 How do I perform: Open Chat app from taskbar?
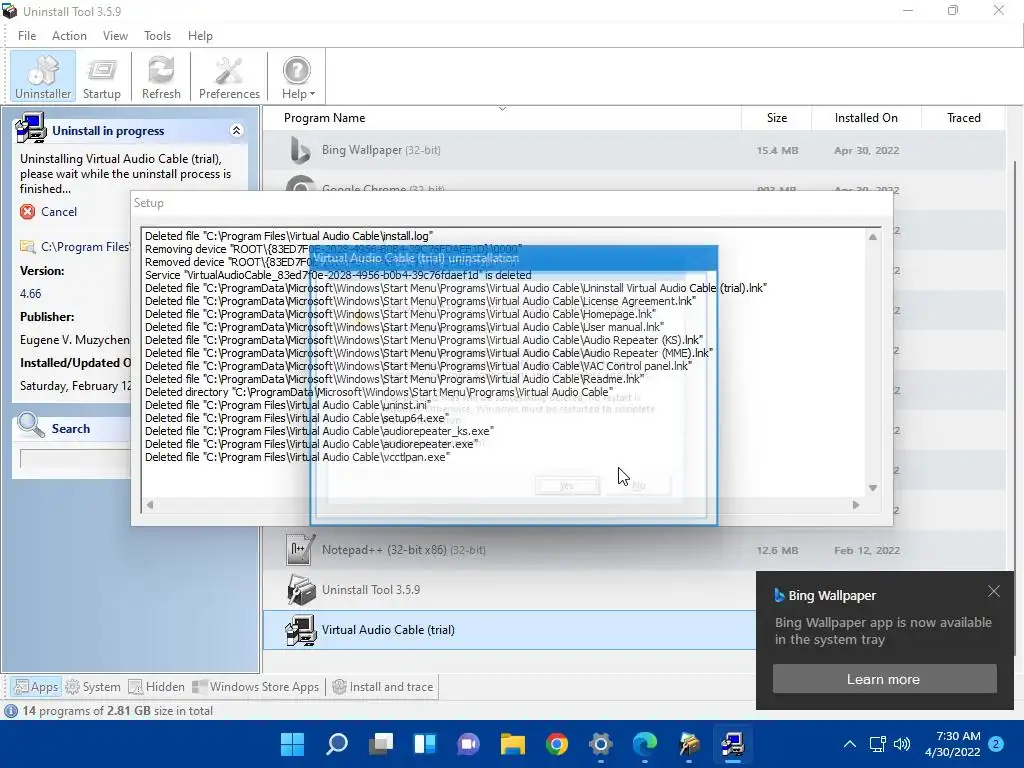(468, 744)
